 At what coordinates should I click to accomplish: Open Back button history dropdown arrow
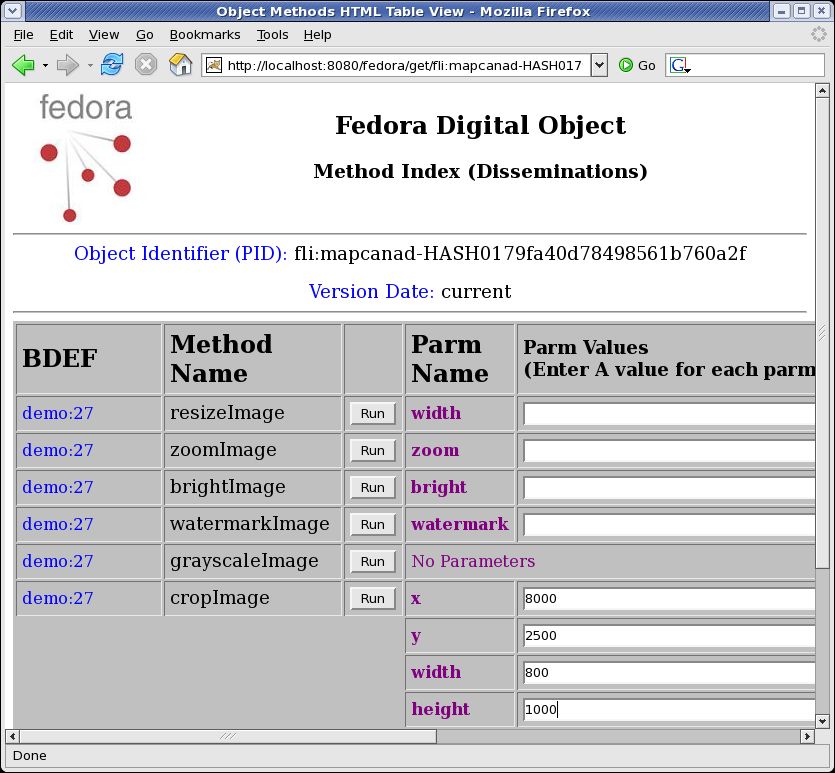pos(45,65)
